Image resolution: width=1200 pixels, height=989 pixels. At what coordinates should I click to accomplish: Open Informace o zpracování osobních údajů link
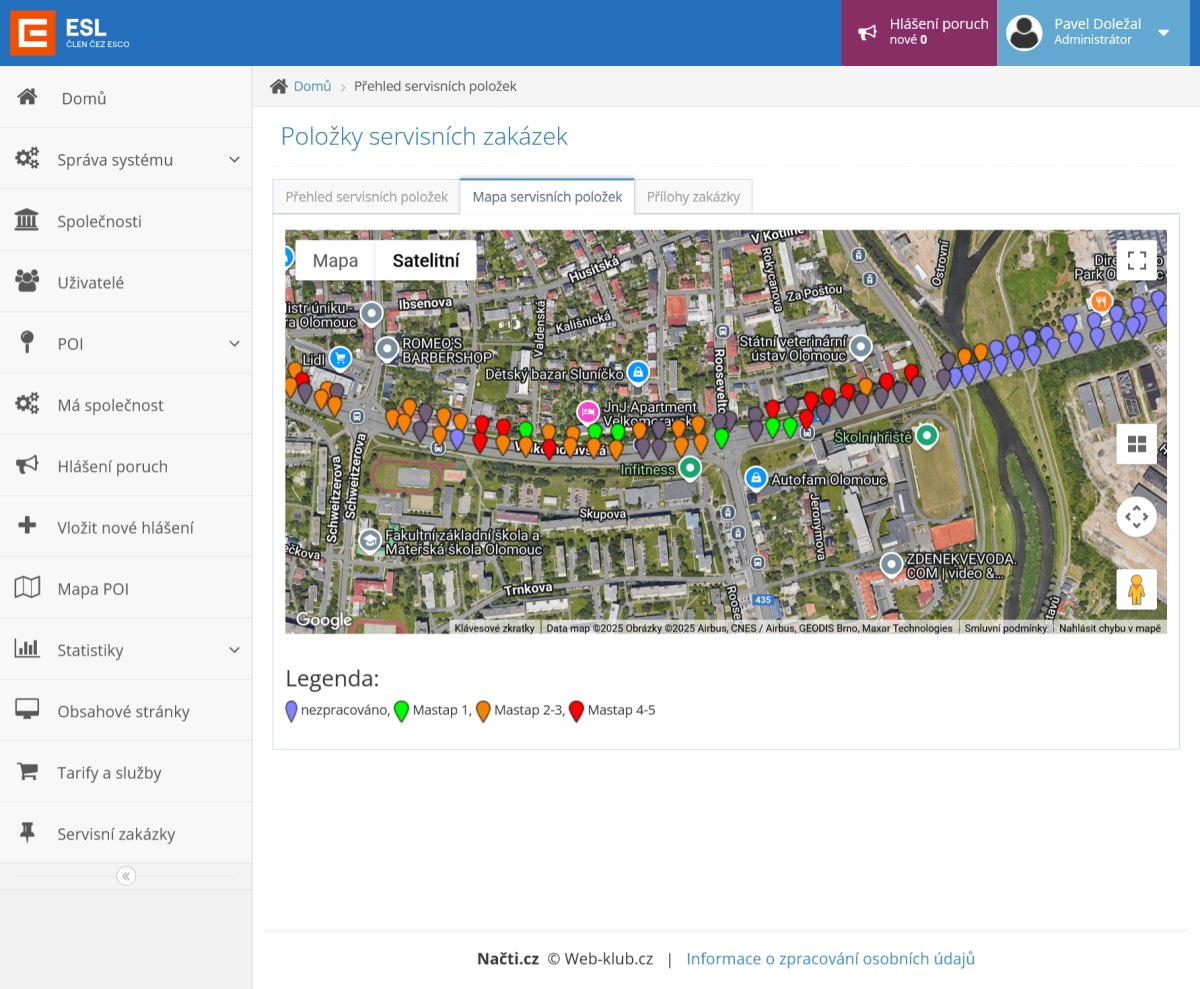pyautogui.click(x=830, y=958)
